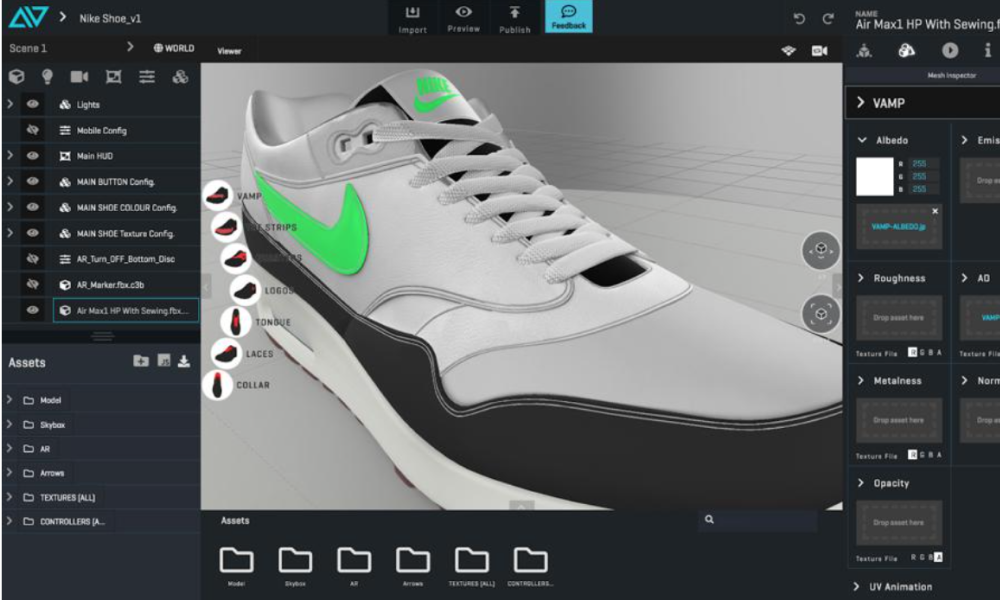Image resolution: width=1000 pixels, height=600 pixels.
Task: Select the HUD frame icon in scene toolbar
Action: coord(114,77)
